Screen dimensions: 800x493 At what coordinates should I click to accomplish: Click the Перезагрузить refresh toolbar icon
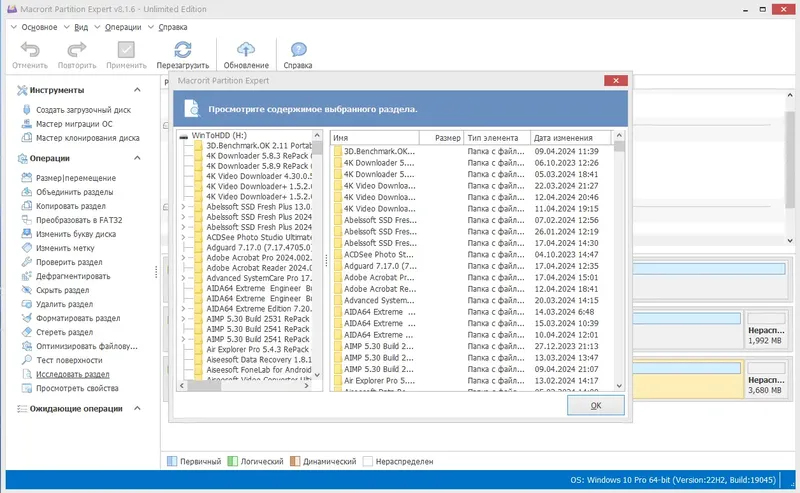pos(183,50)
